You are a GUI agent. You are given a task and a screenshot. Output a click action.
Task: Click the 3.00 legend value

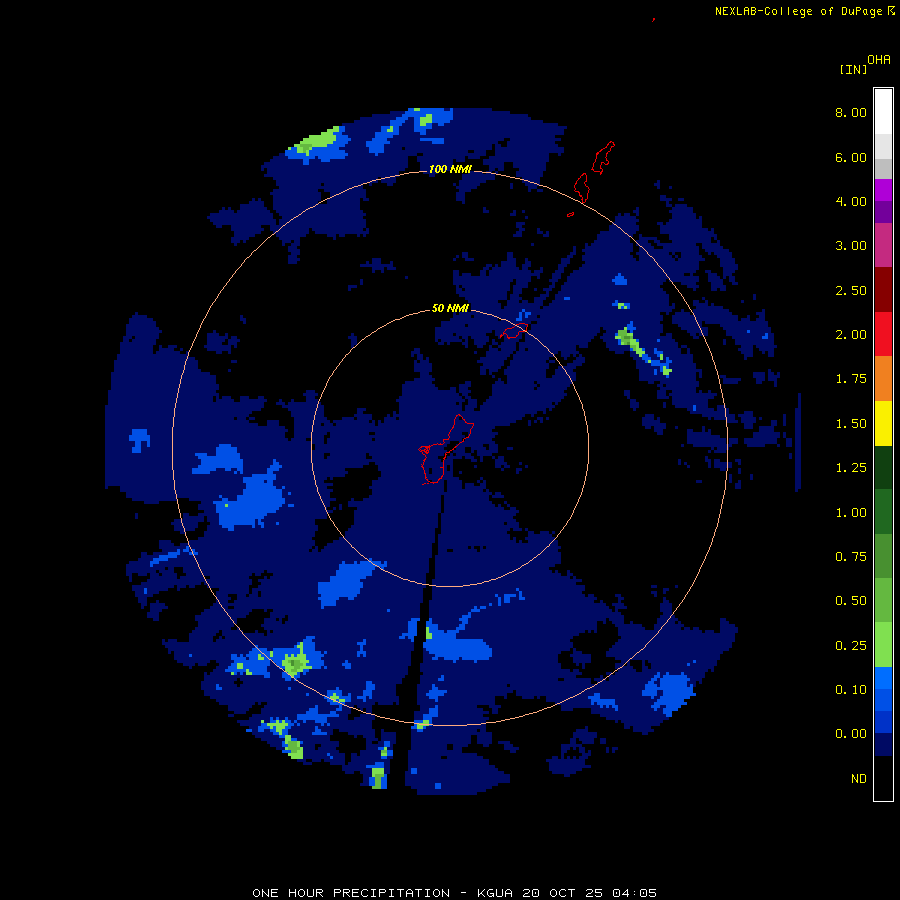point(851,246)
